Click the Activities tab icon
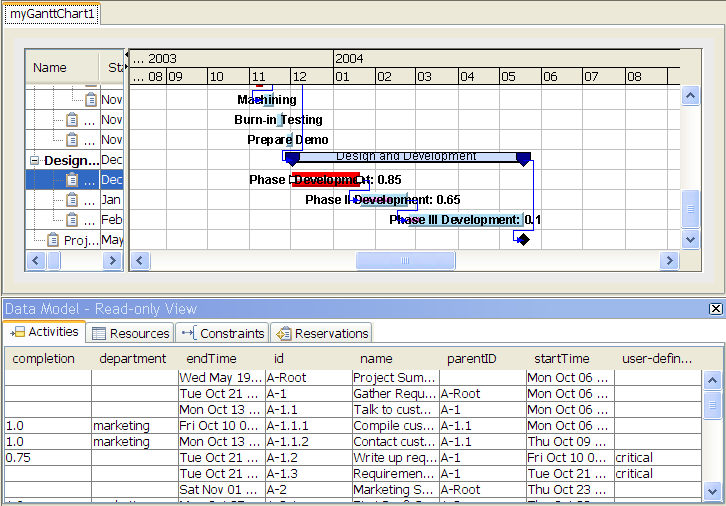This screenshot has width=726, height=506. point(17,333)
